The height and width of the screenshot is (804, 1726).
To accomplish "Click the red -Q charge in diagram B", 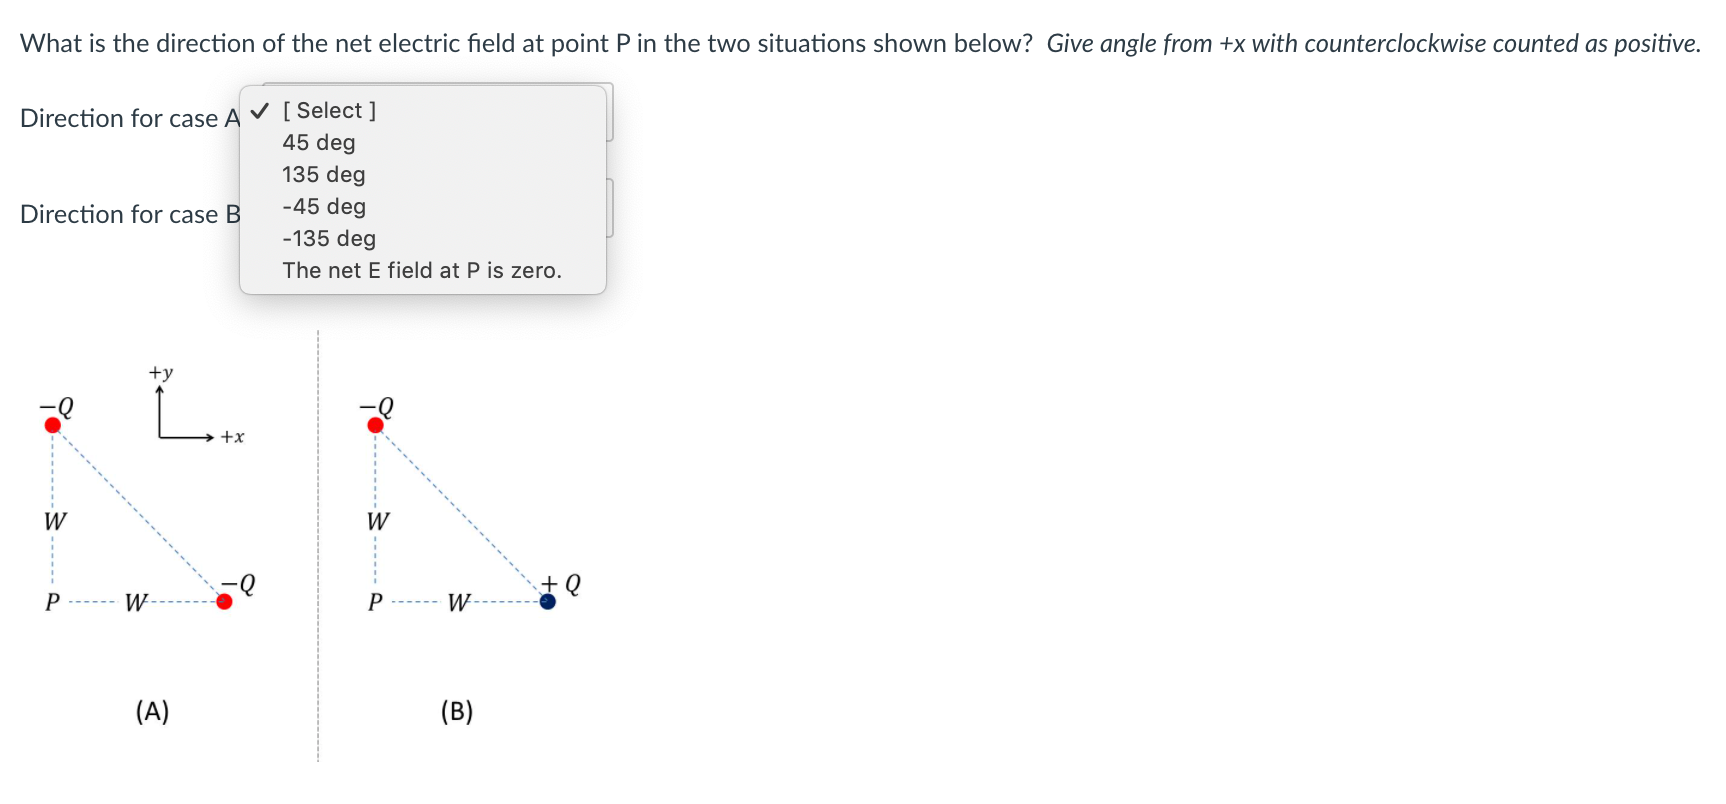I will coord(375,424).
